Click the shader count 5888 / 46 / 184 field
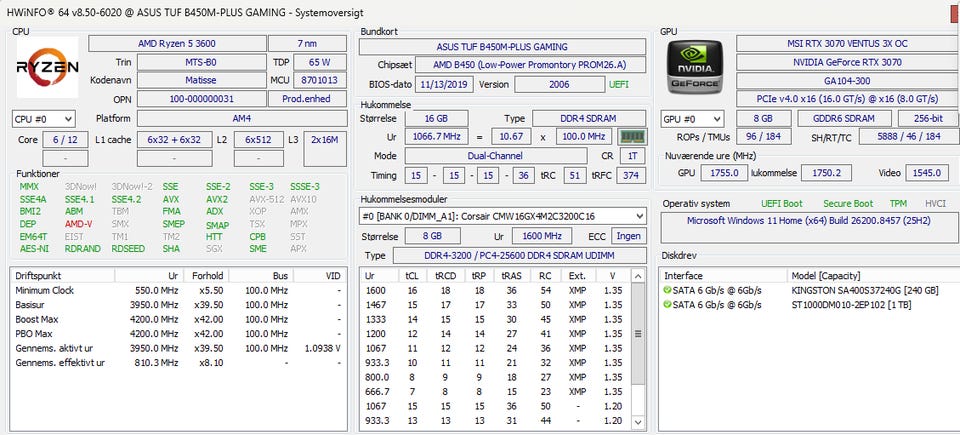Viewport: 960px width, 435px height. (x=909, y=137)
